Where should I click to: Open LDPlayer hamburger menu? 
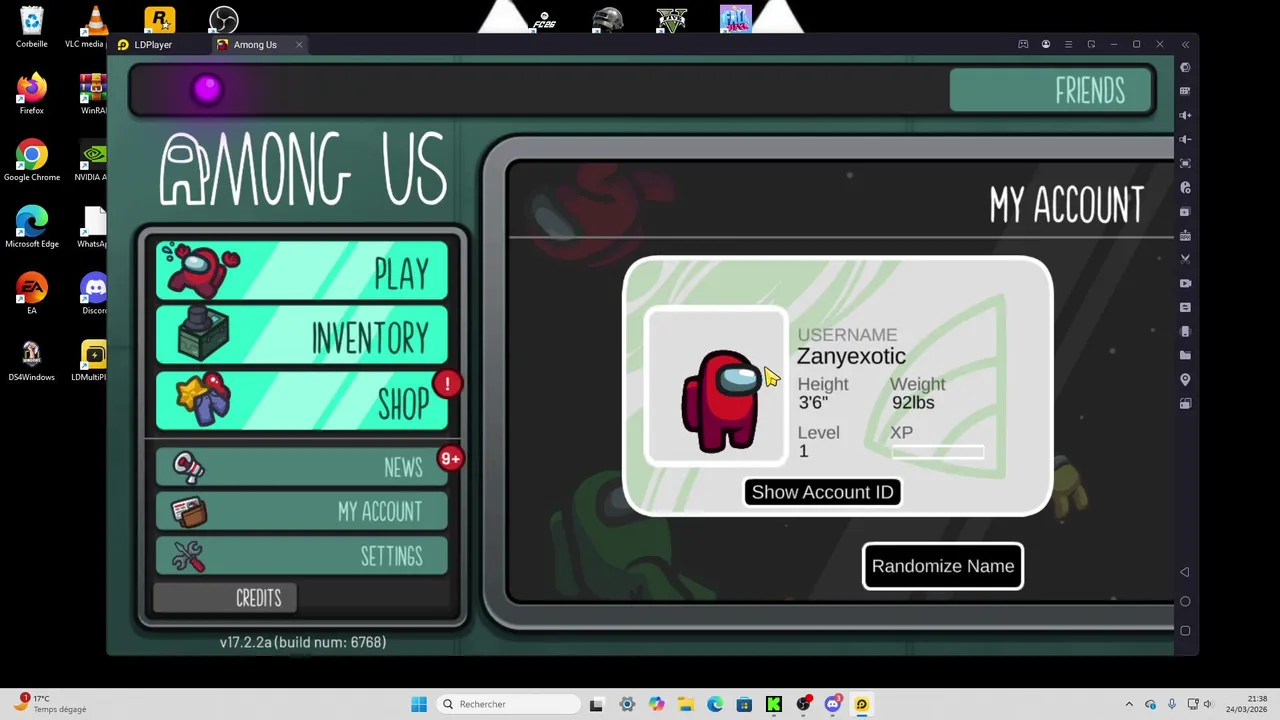coord(1068,45)
